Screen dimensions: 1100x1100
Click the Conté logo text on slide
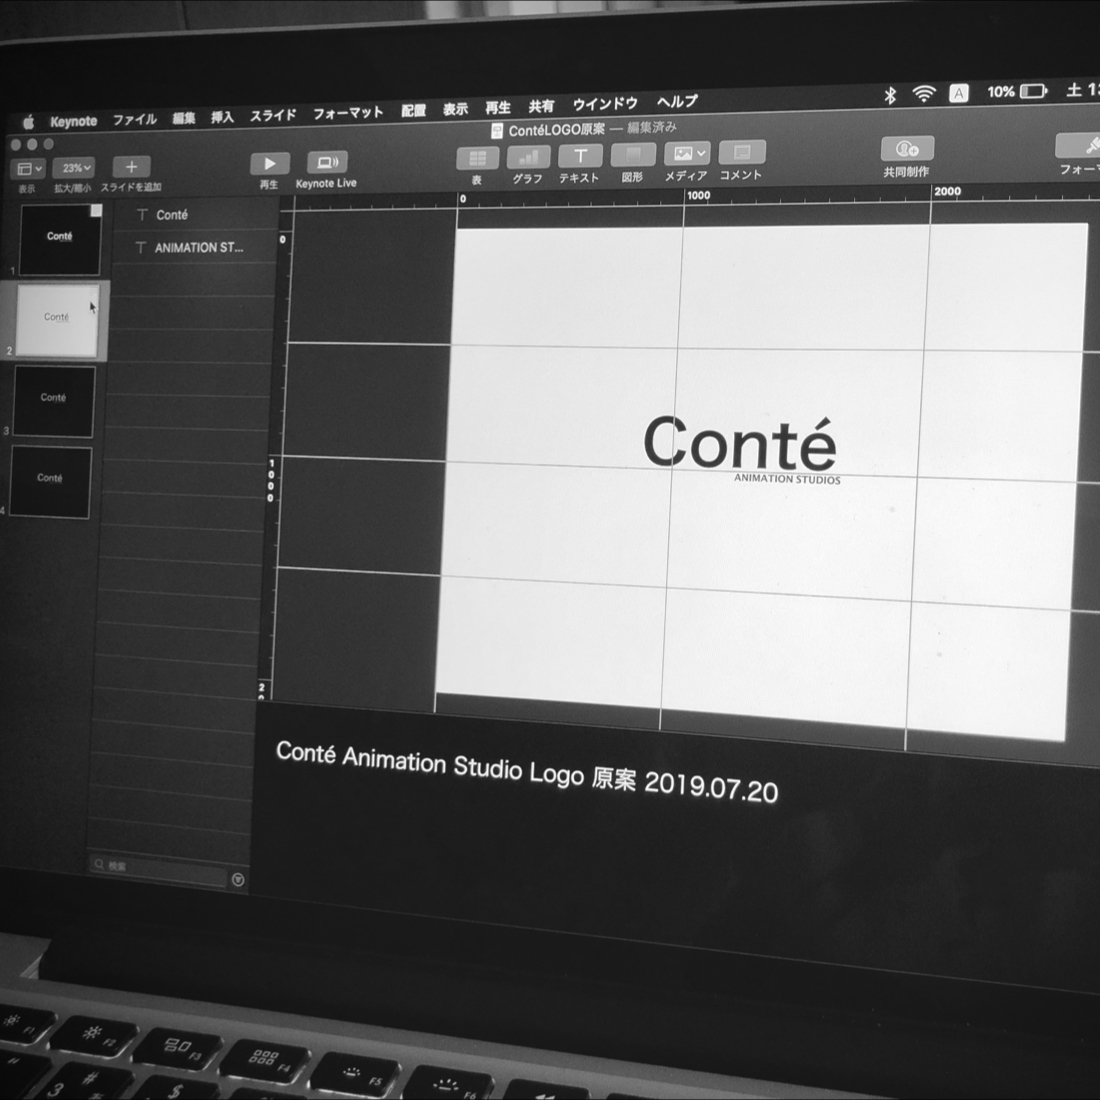click(739, 443)
